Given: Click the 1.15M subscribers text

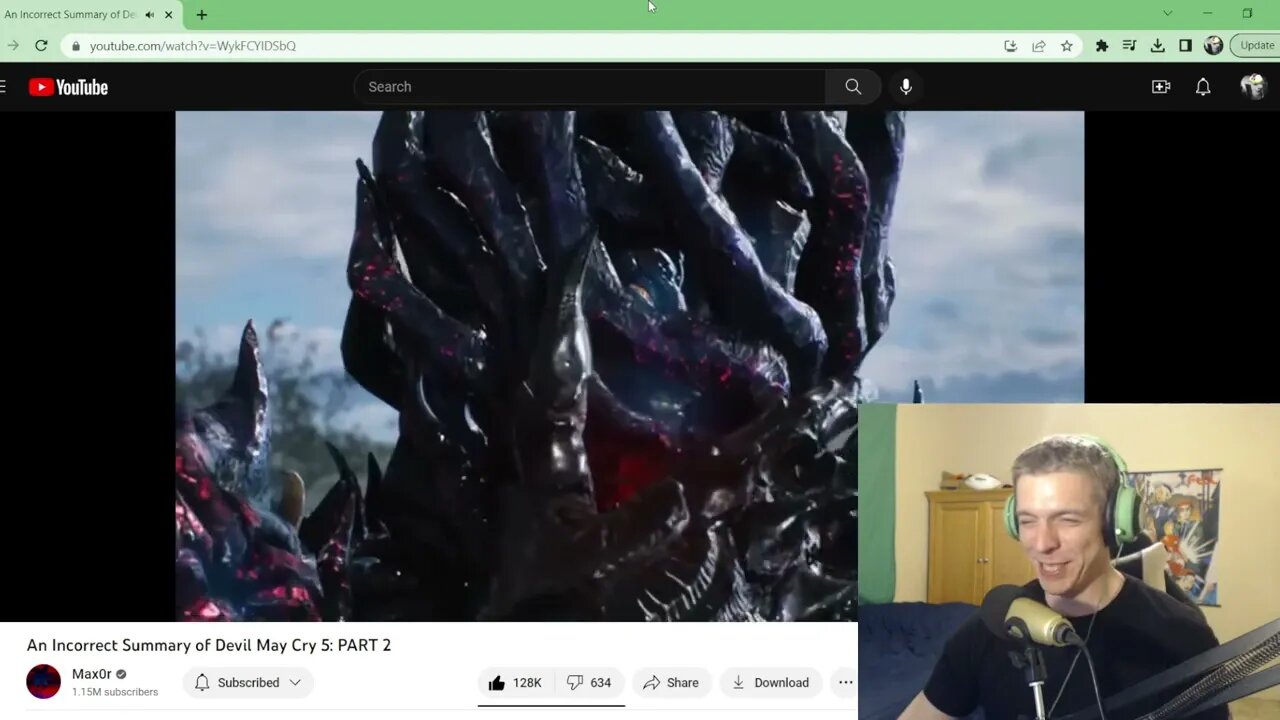Looking at the screenshot, I should (115, 692).
